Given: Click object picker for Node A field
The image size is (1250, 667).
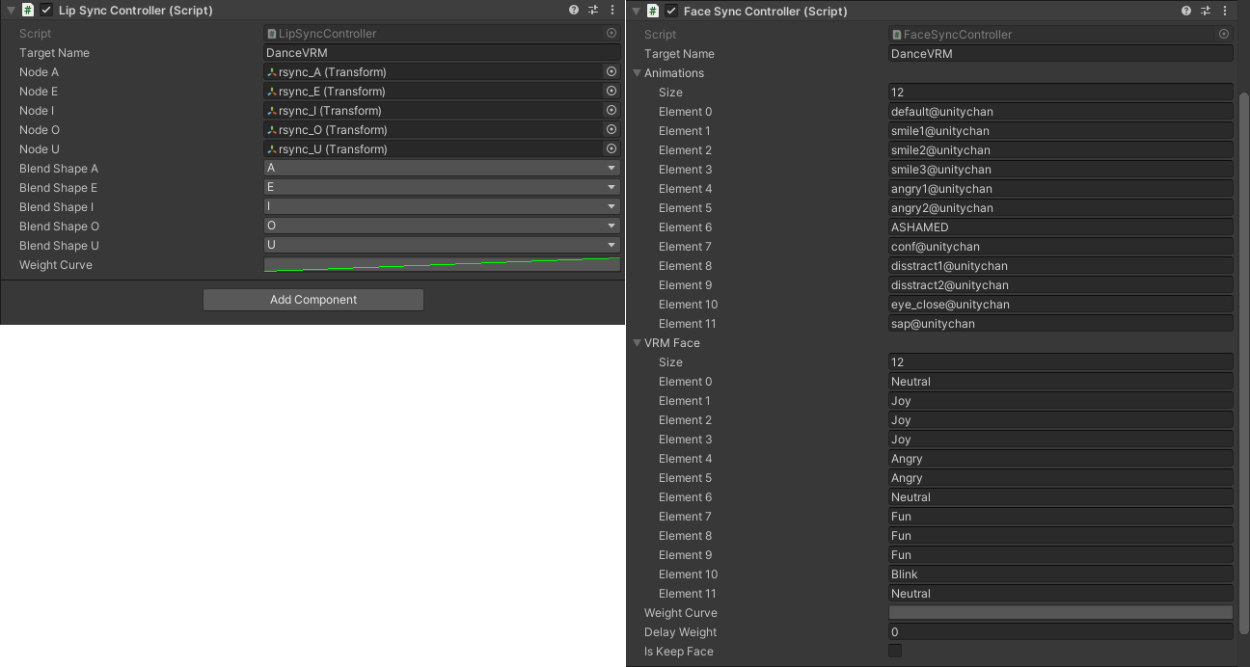Looking at the screenshot, I should coord(611,72).
